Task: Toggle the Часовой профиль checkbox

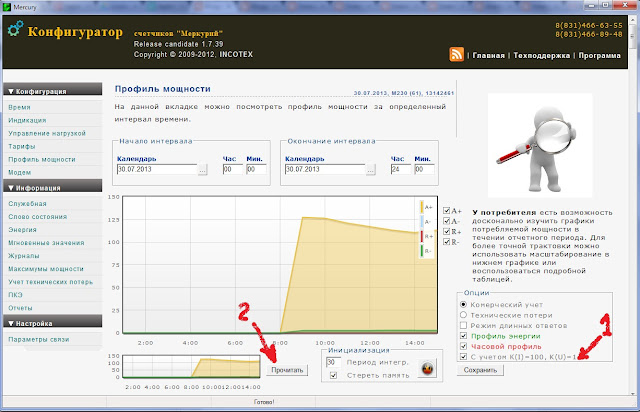Action: point(463,346)
